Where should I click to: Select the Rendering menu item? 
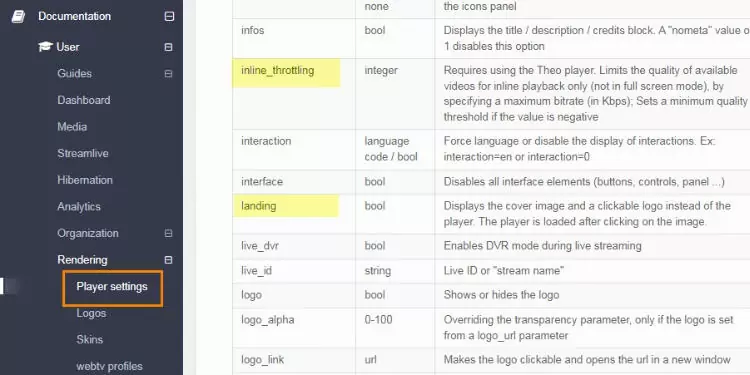coord(82,260)
